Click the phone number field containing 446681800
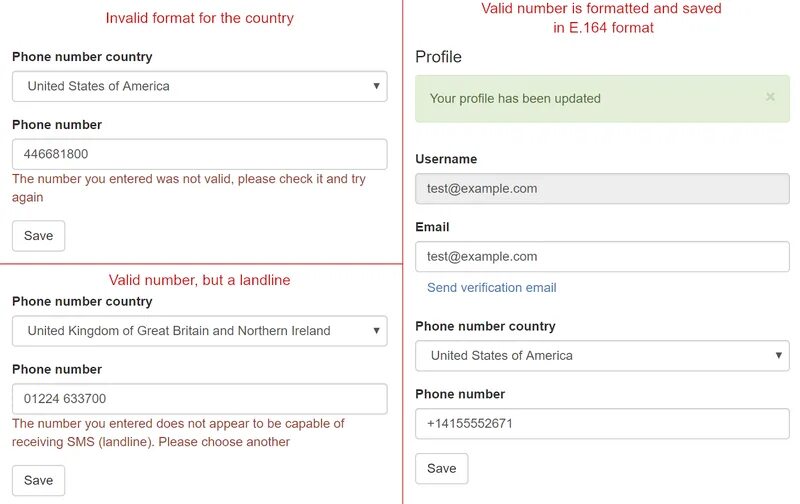 pos(199,154)
